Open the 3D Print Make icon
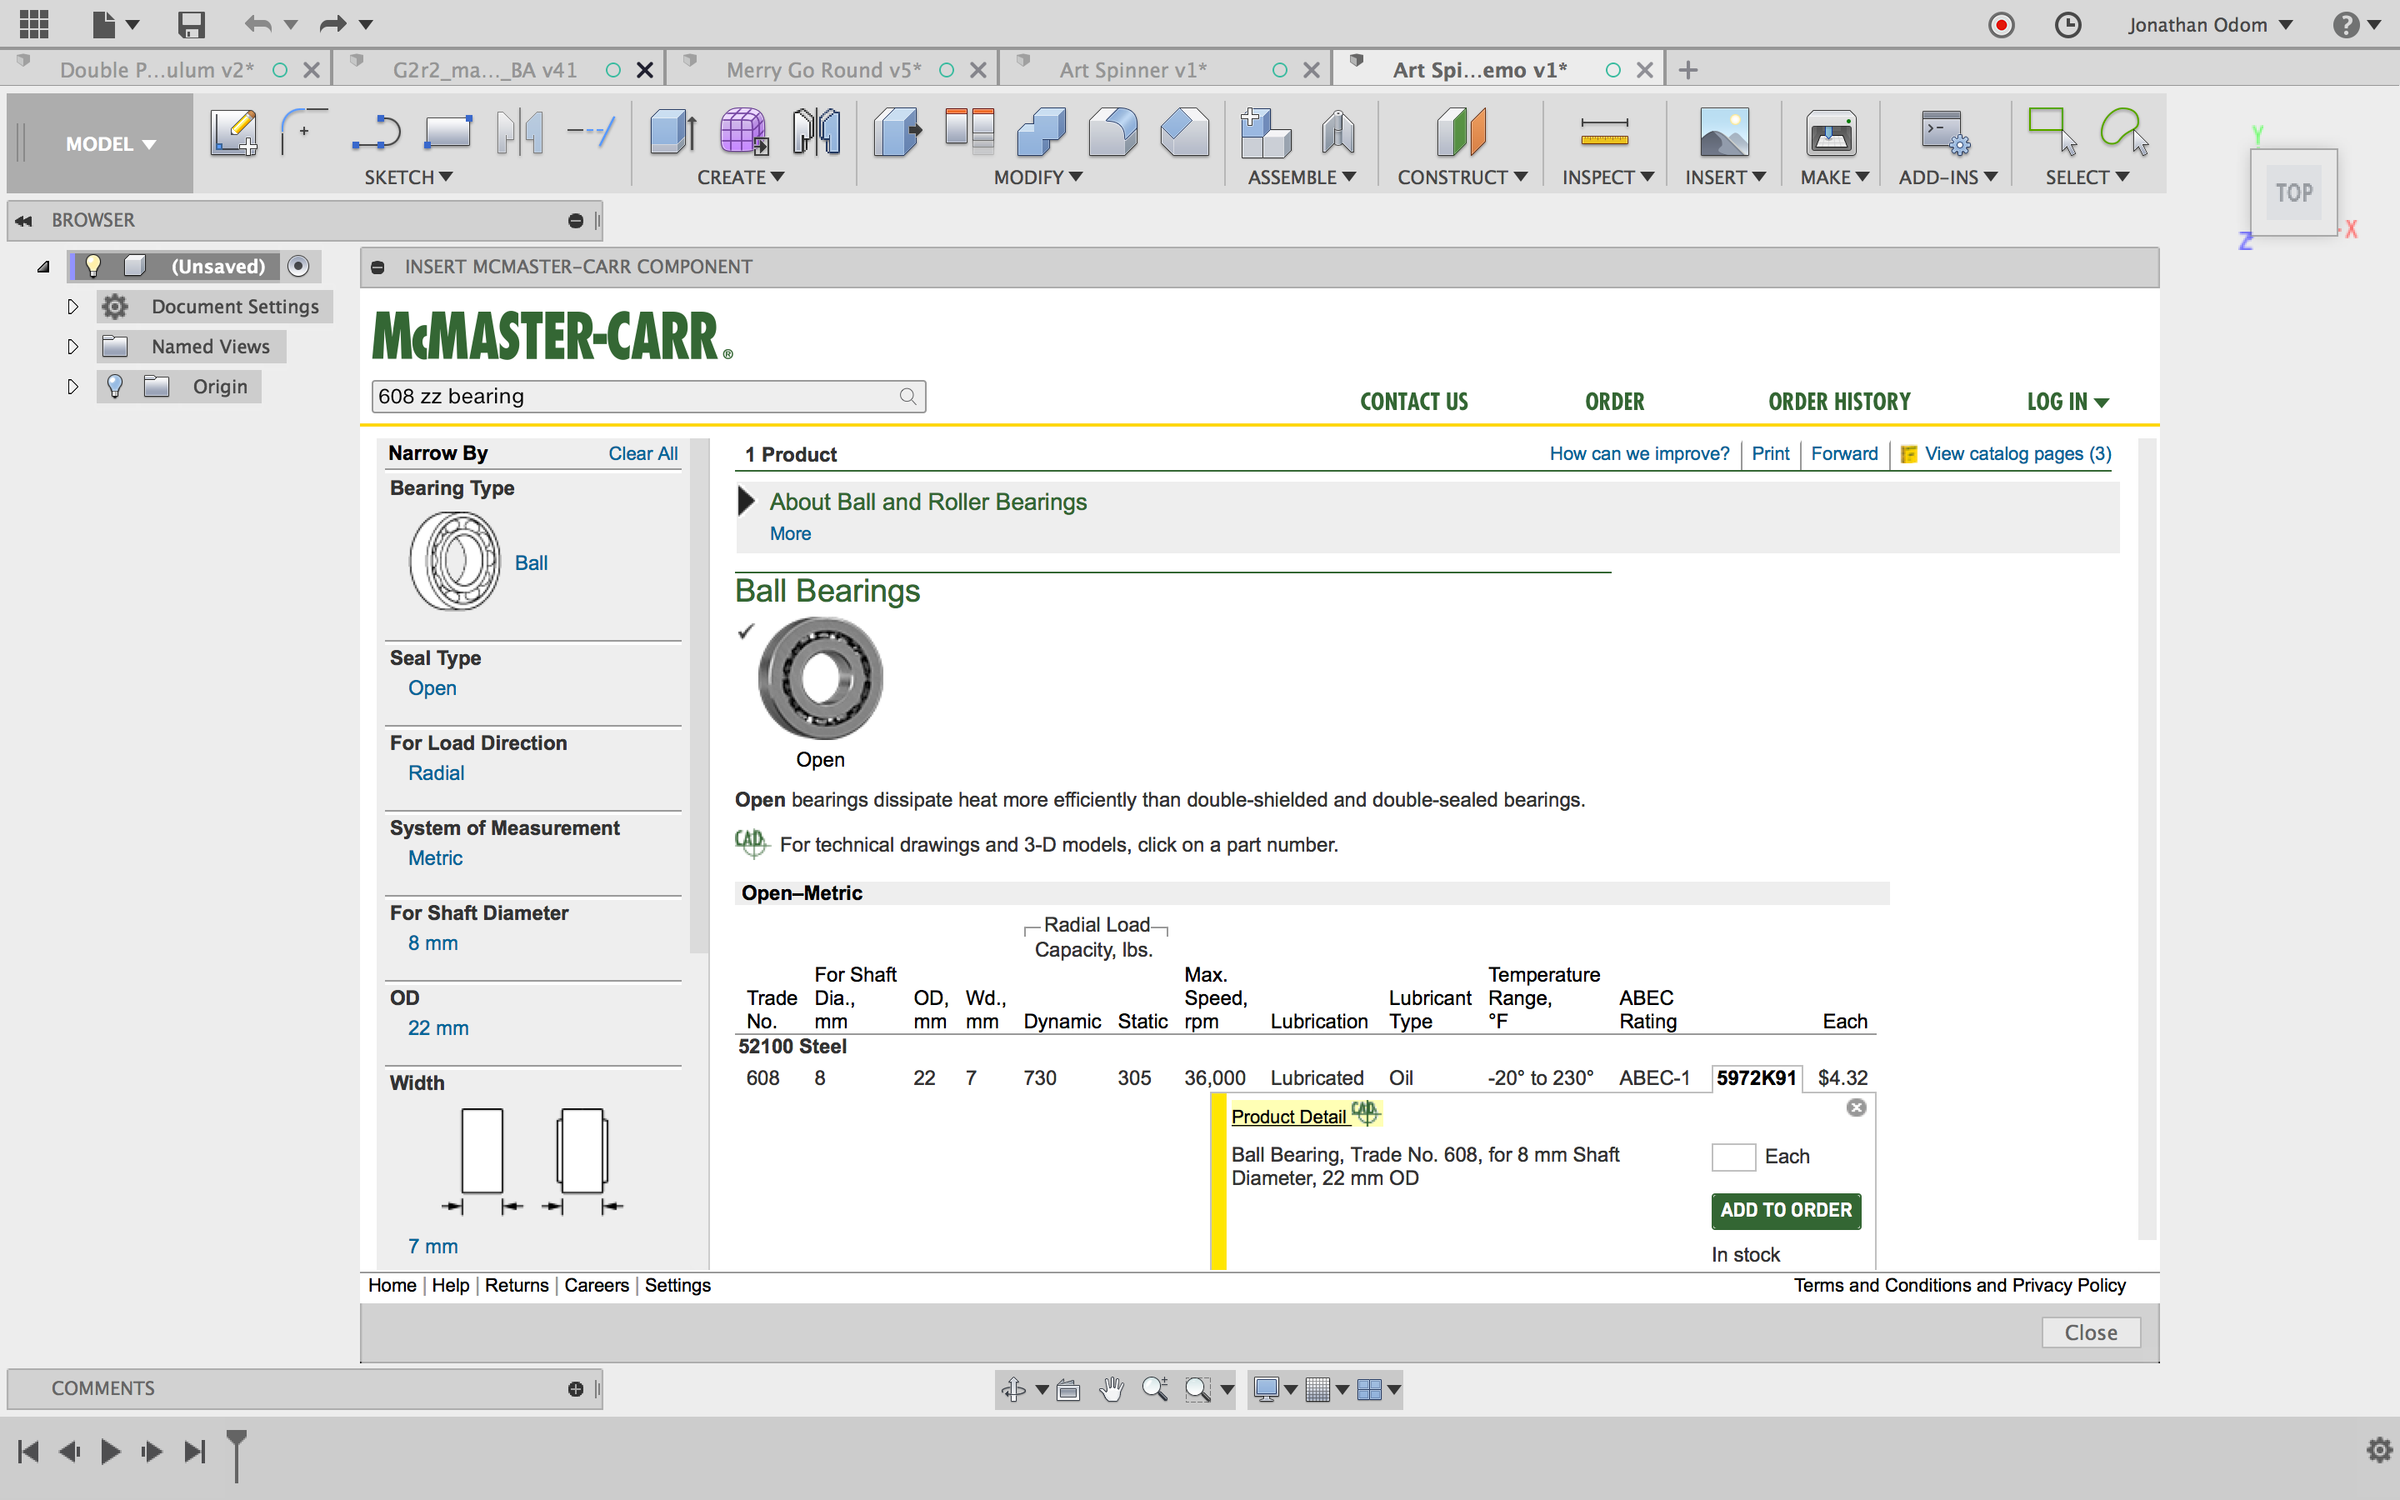This screenshot has height=1500, width=2400. 1830,132
